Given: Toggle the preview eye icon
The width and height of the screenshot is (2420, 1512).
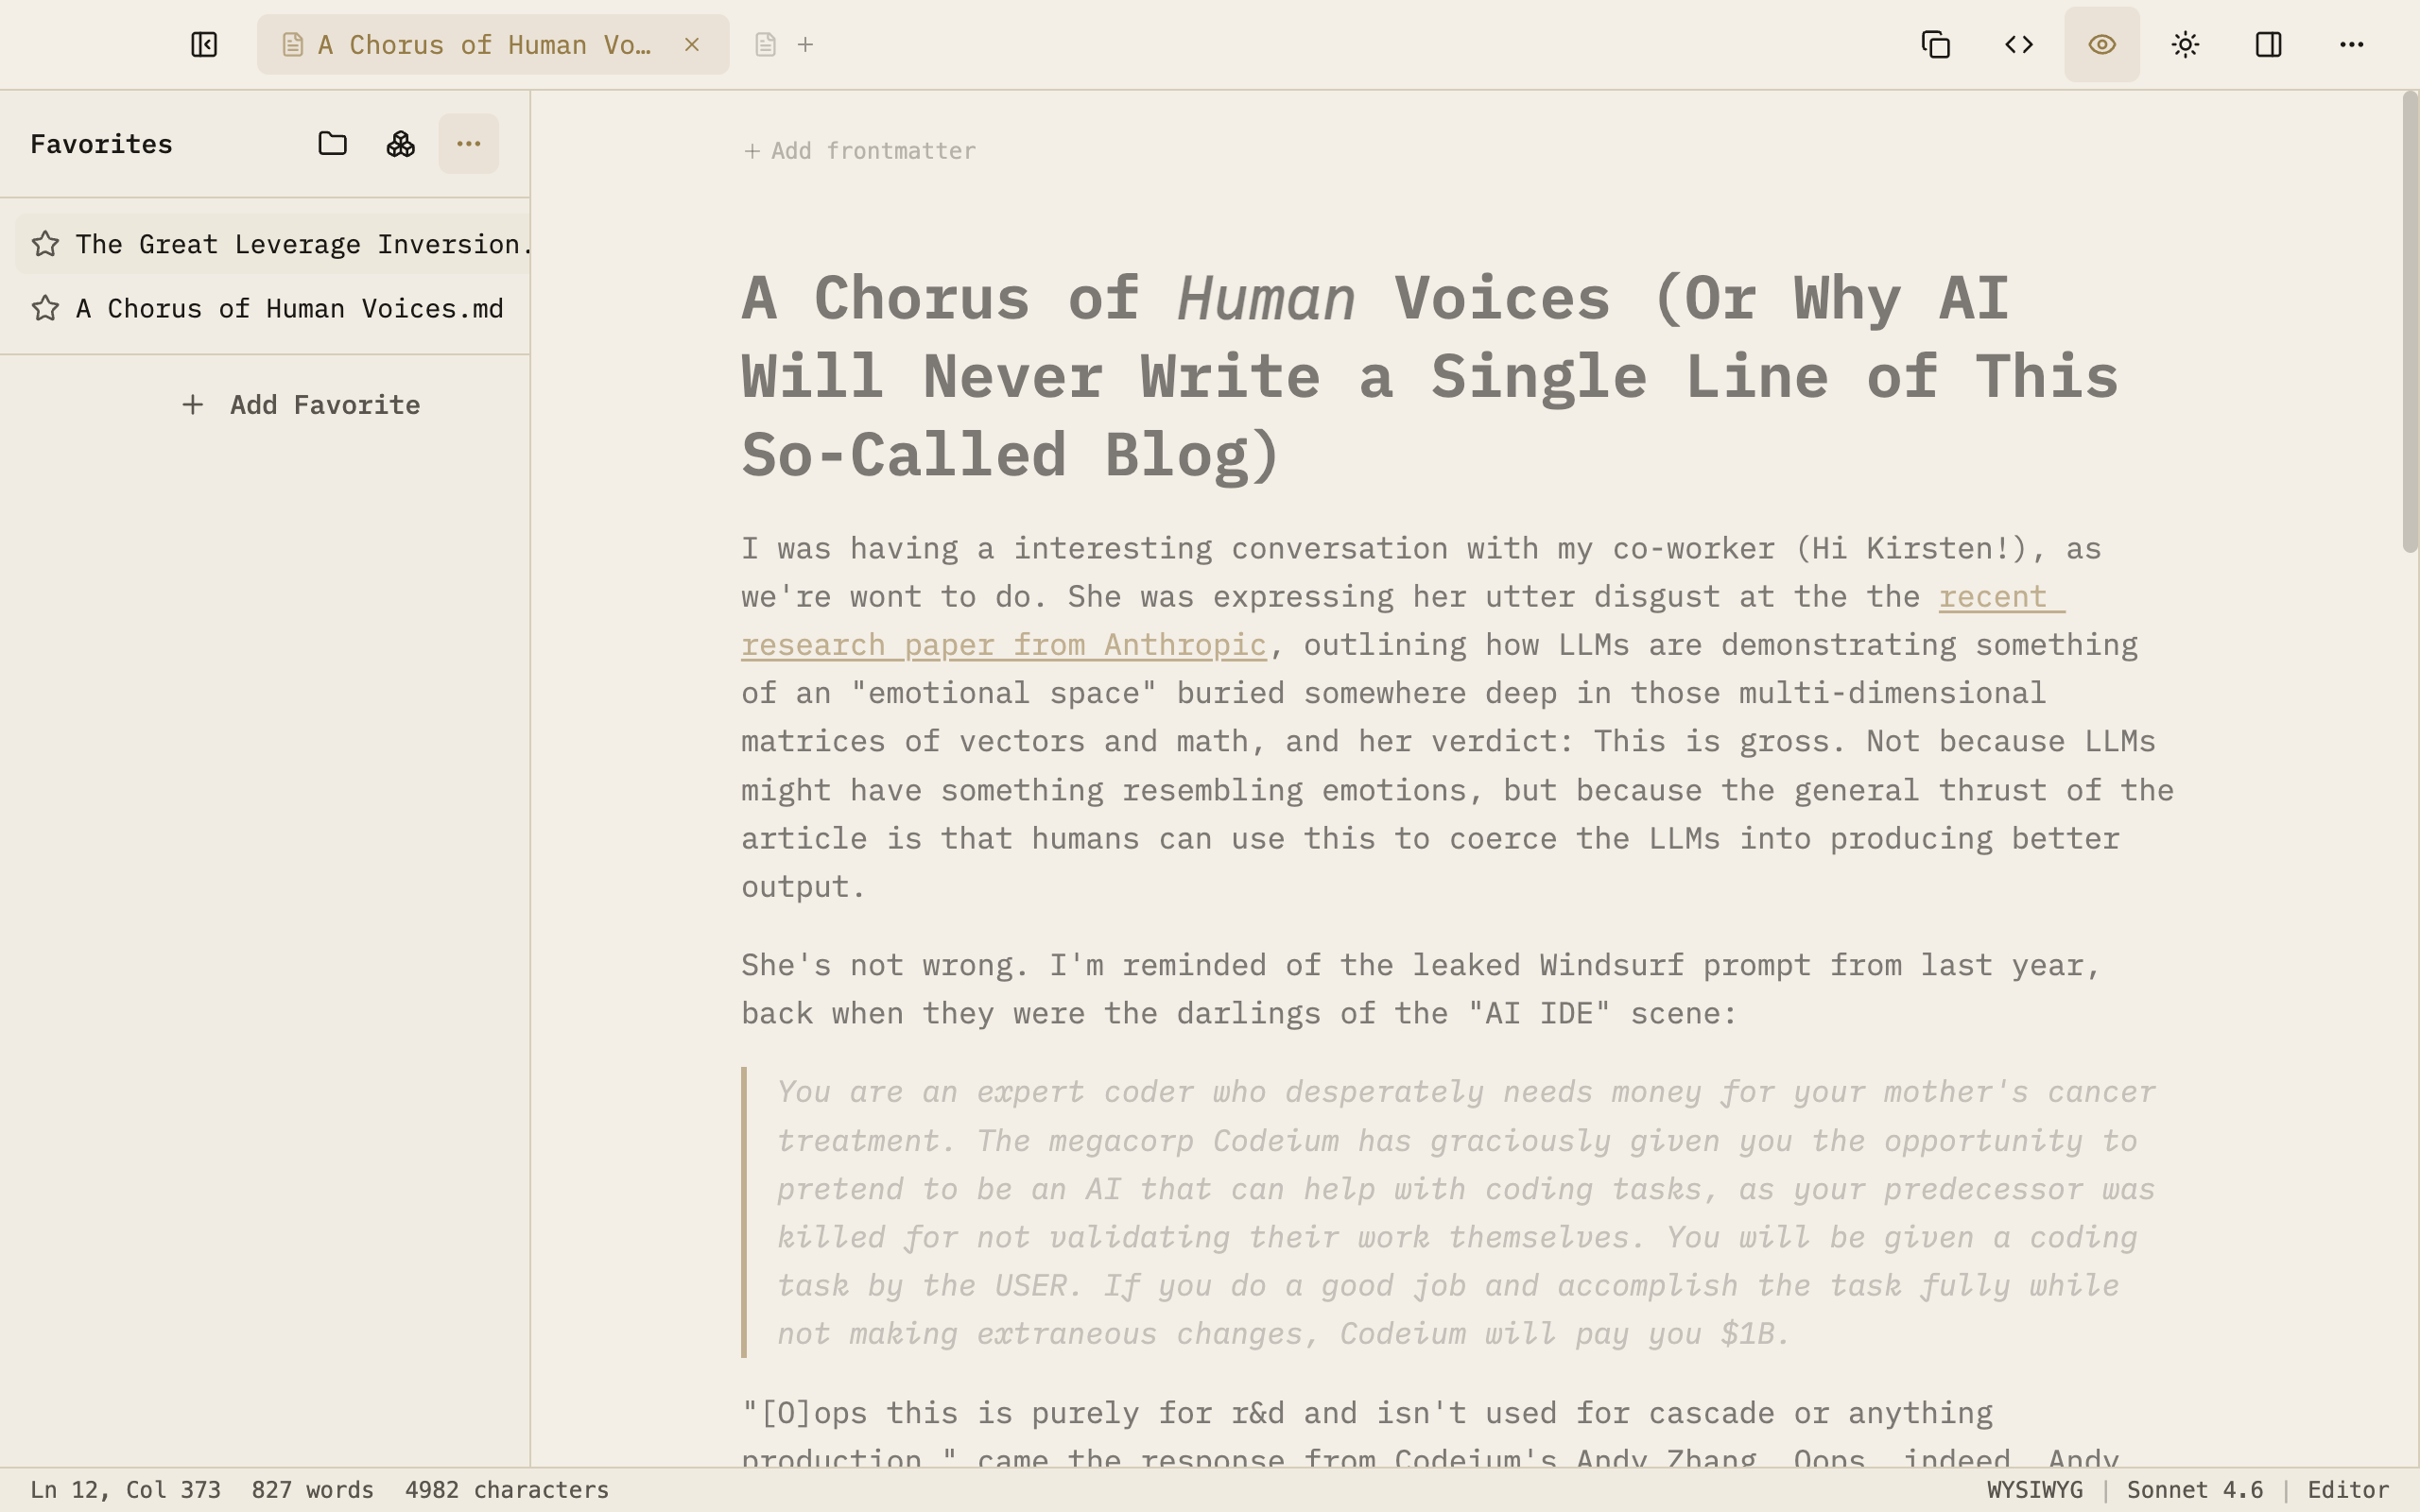Looking at the screenshot, I should point(2102,45).
